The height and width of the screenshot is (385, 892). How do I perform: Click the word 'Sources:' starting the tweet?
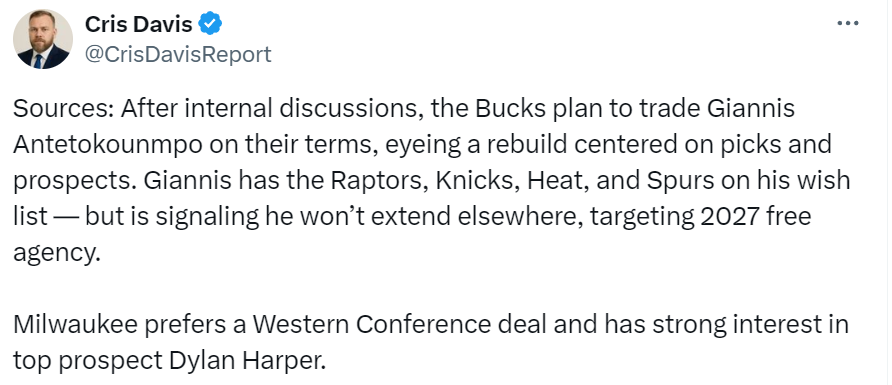click(63, 109)
